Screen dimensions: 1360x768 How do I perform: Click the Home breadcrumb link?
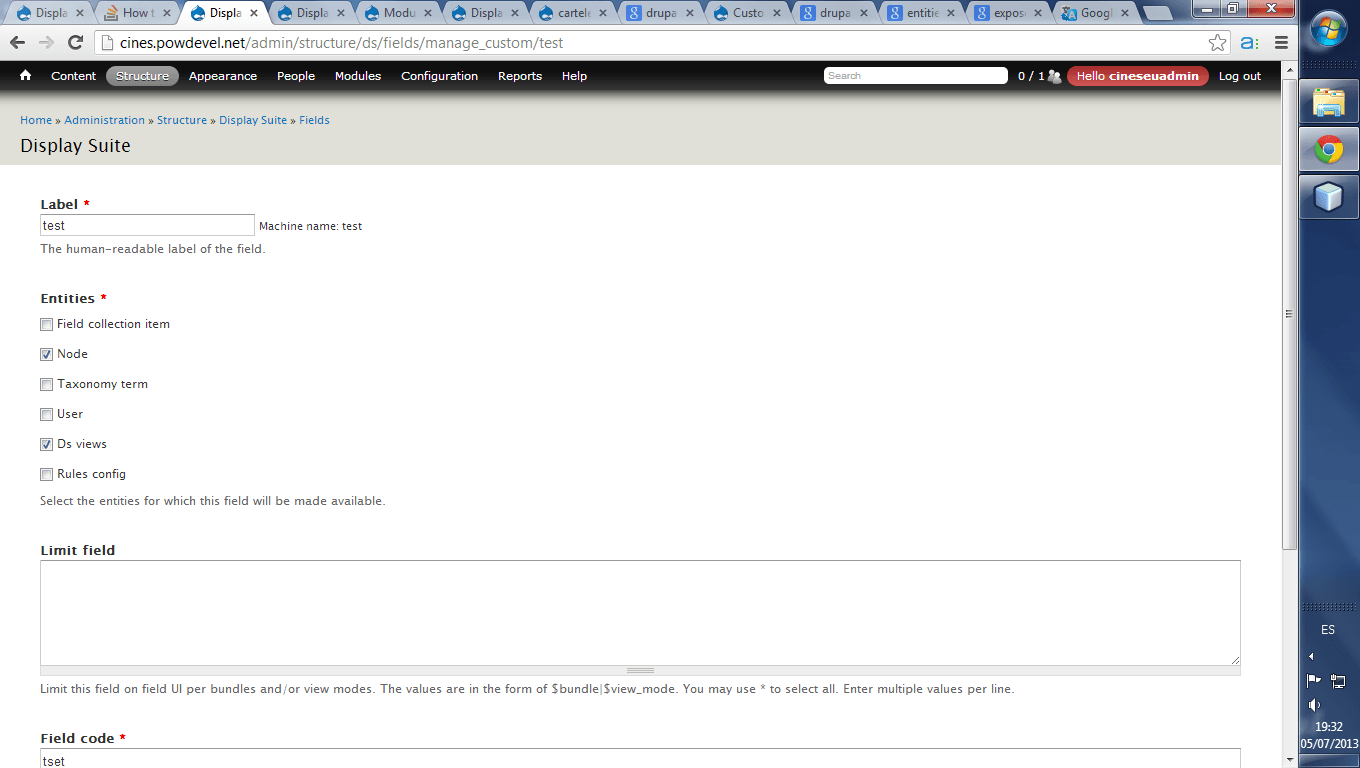coord(36,120)
